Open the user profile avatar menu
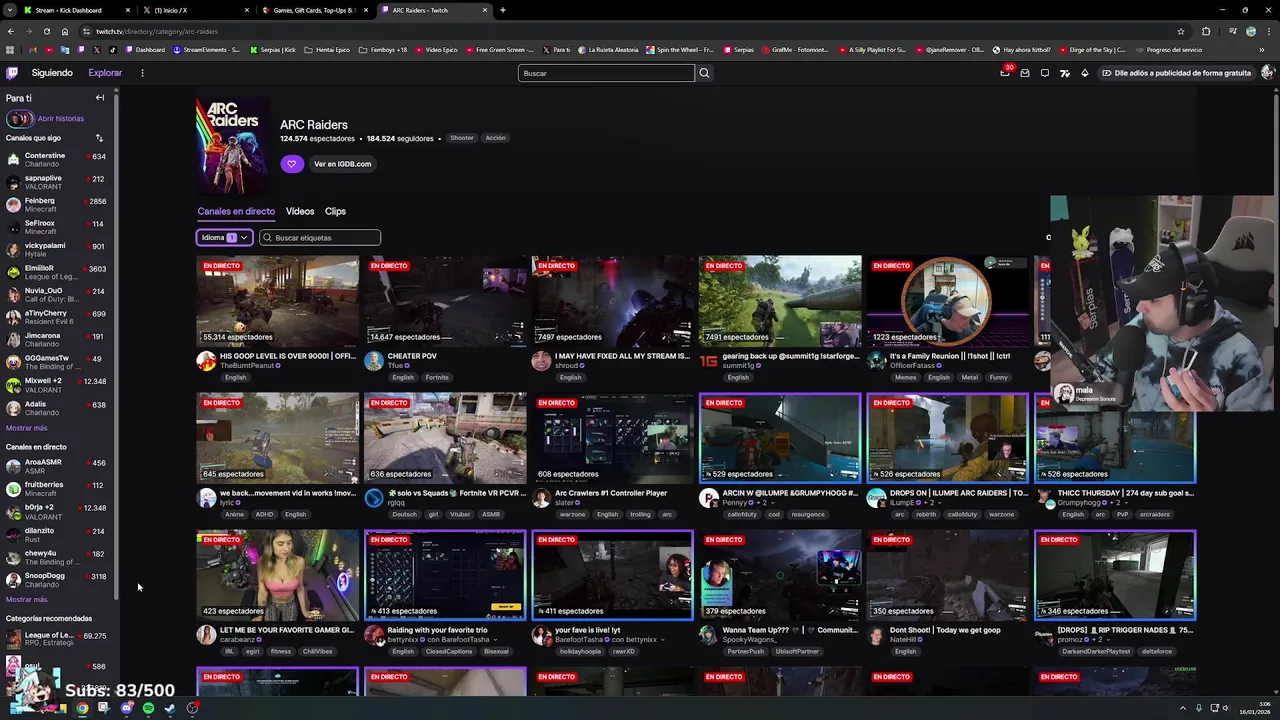This screenshot has width=1280, height=720. point(1267,73)
